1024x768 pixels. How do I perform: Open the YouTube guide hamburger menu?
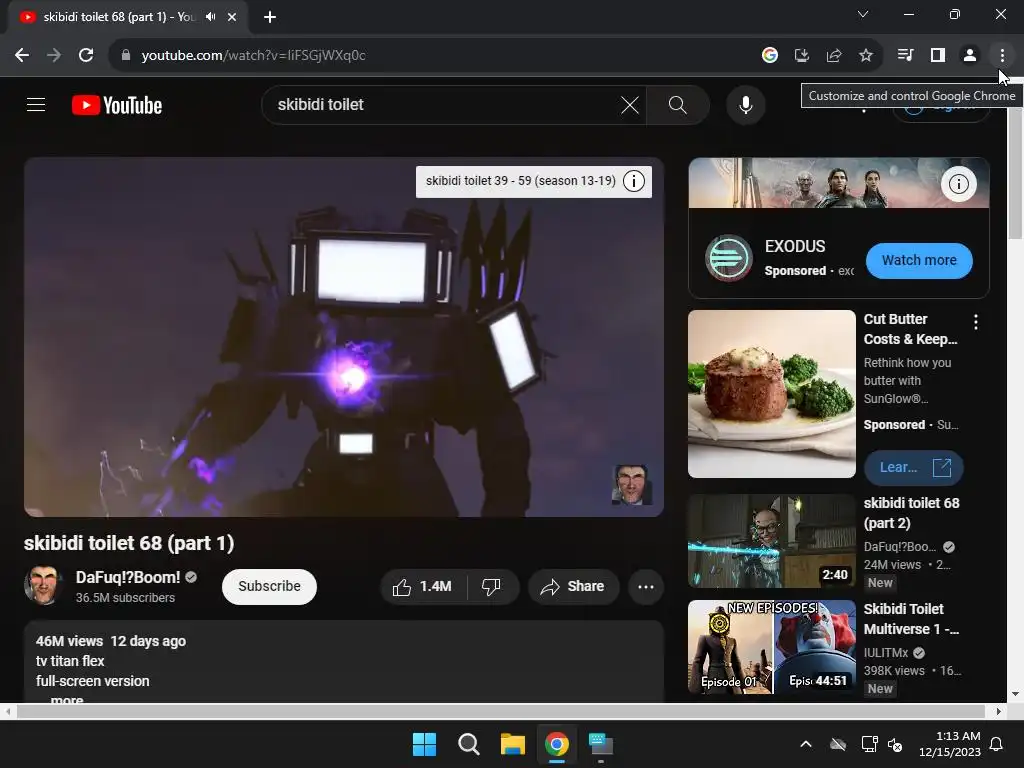coord(36,104)
